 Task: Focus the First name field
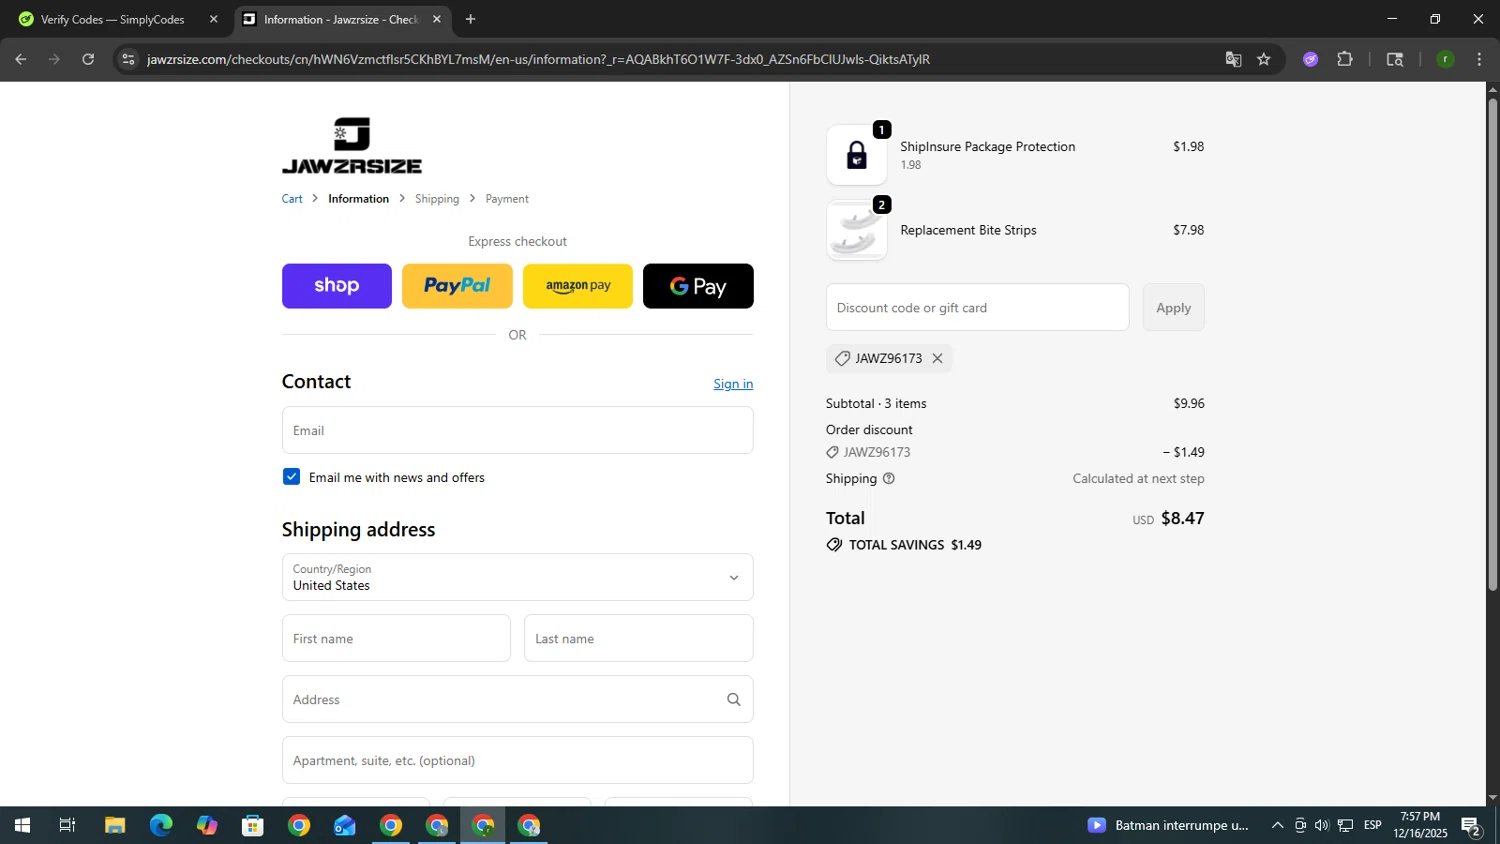pyautogui.click(x=396, y=638)
